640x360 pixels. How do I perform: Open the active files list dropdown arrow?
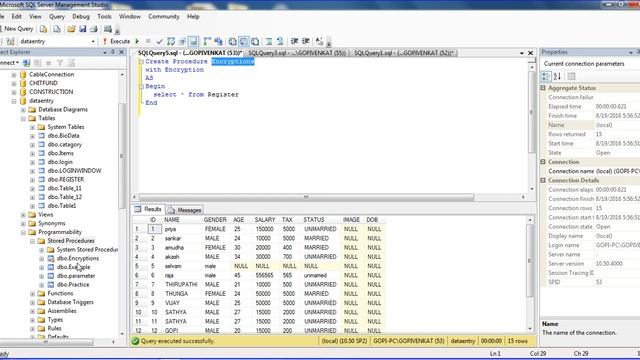522,53
